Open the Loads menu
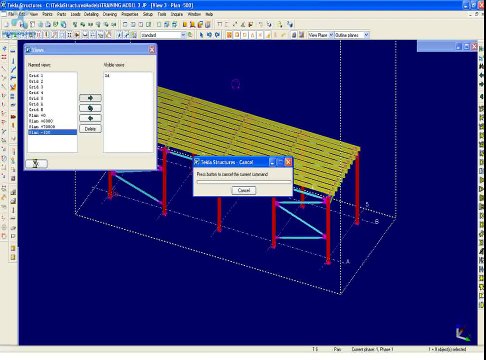Viewport: 486px width, 360px height. coord(75,14)
